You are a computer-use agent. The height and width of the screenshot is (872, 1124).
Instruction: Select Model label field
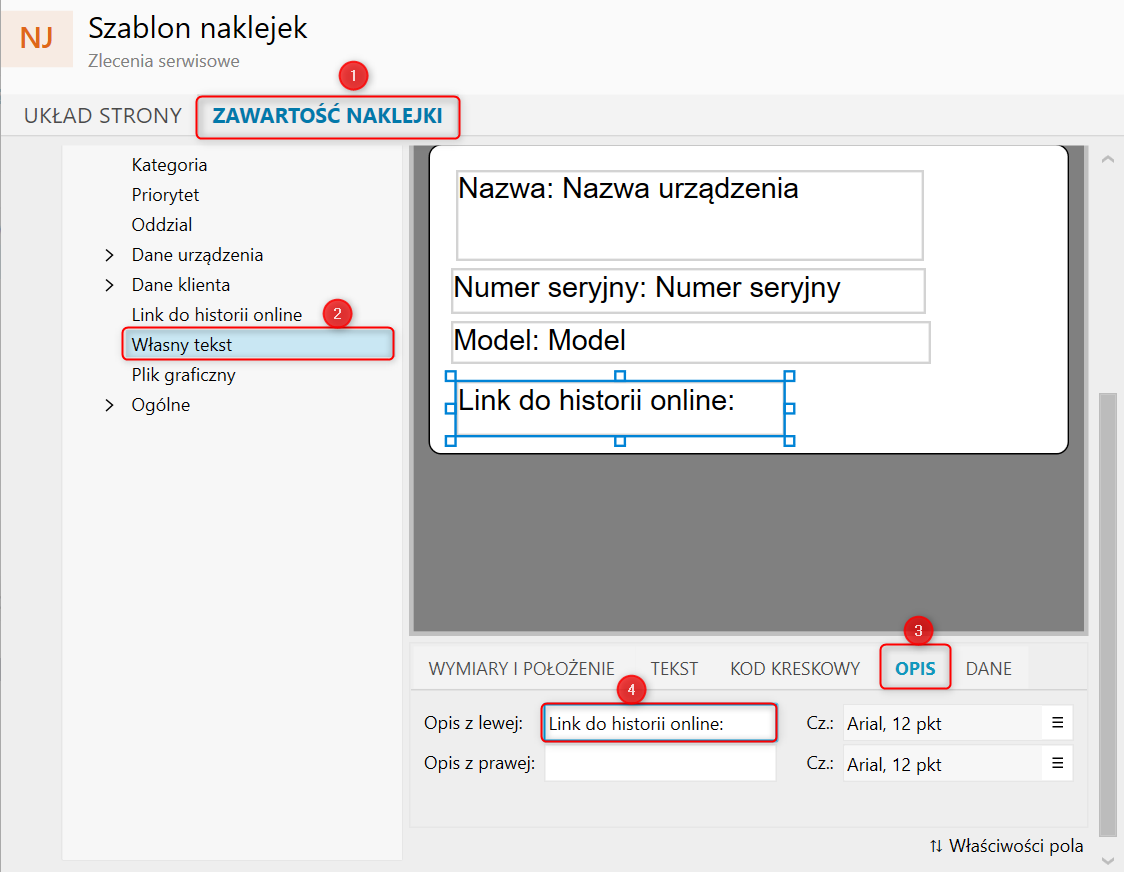point(690,342)
